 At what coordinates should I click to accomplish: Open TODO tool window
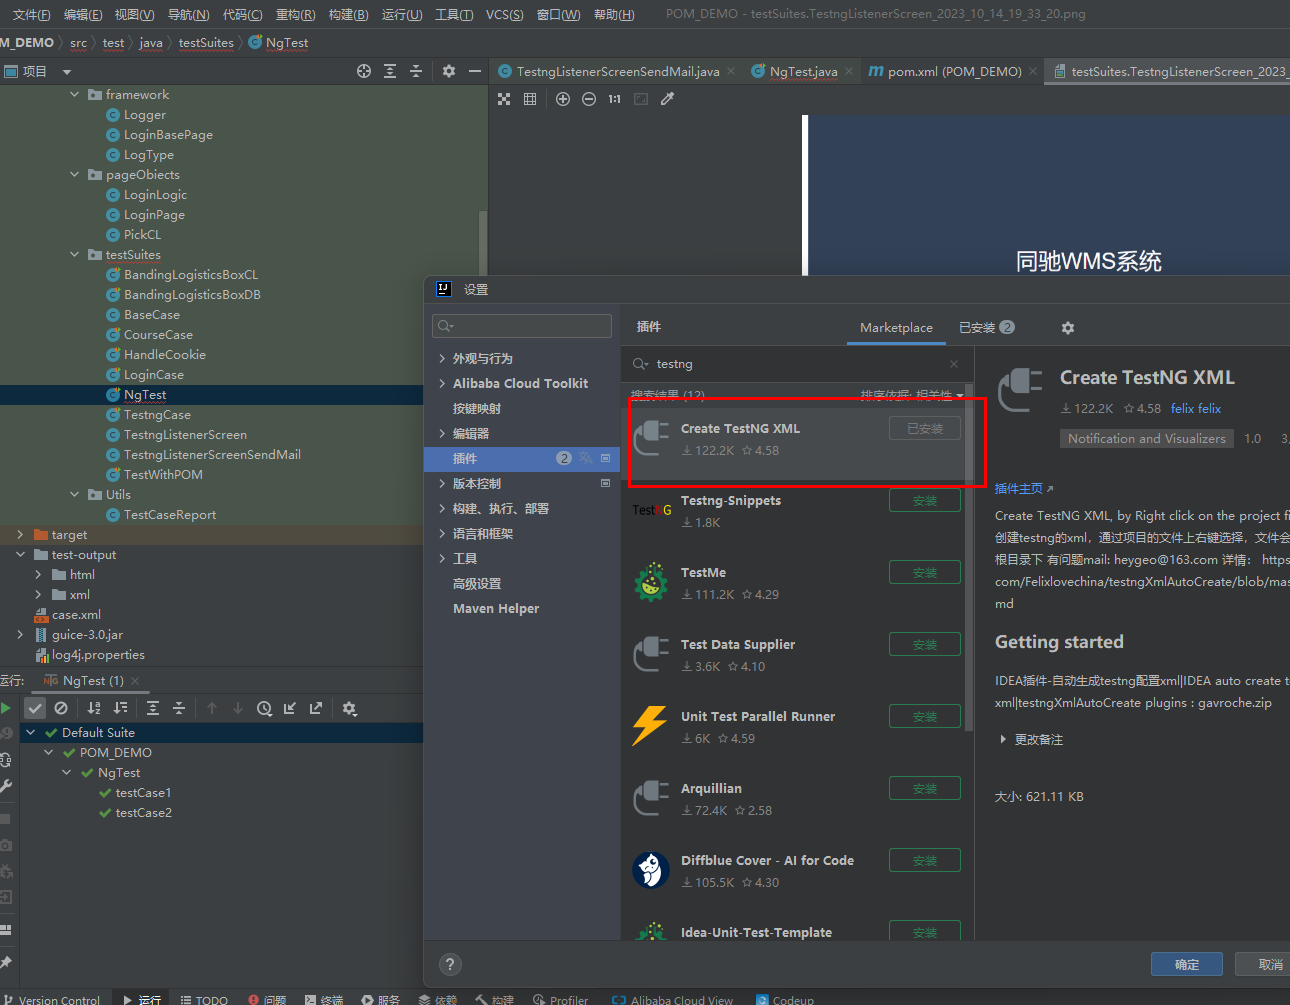(x=204, y=999)
